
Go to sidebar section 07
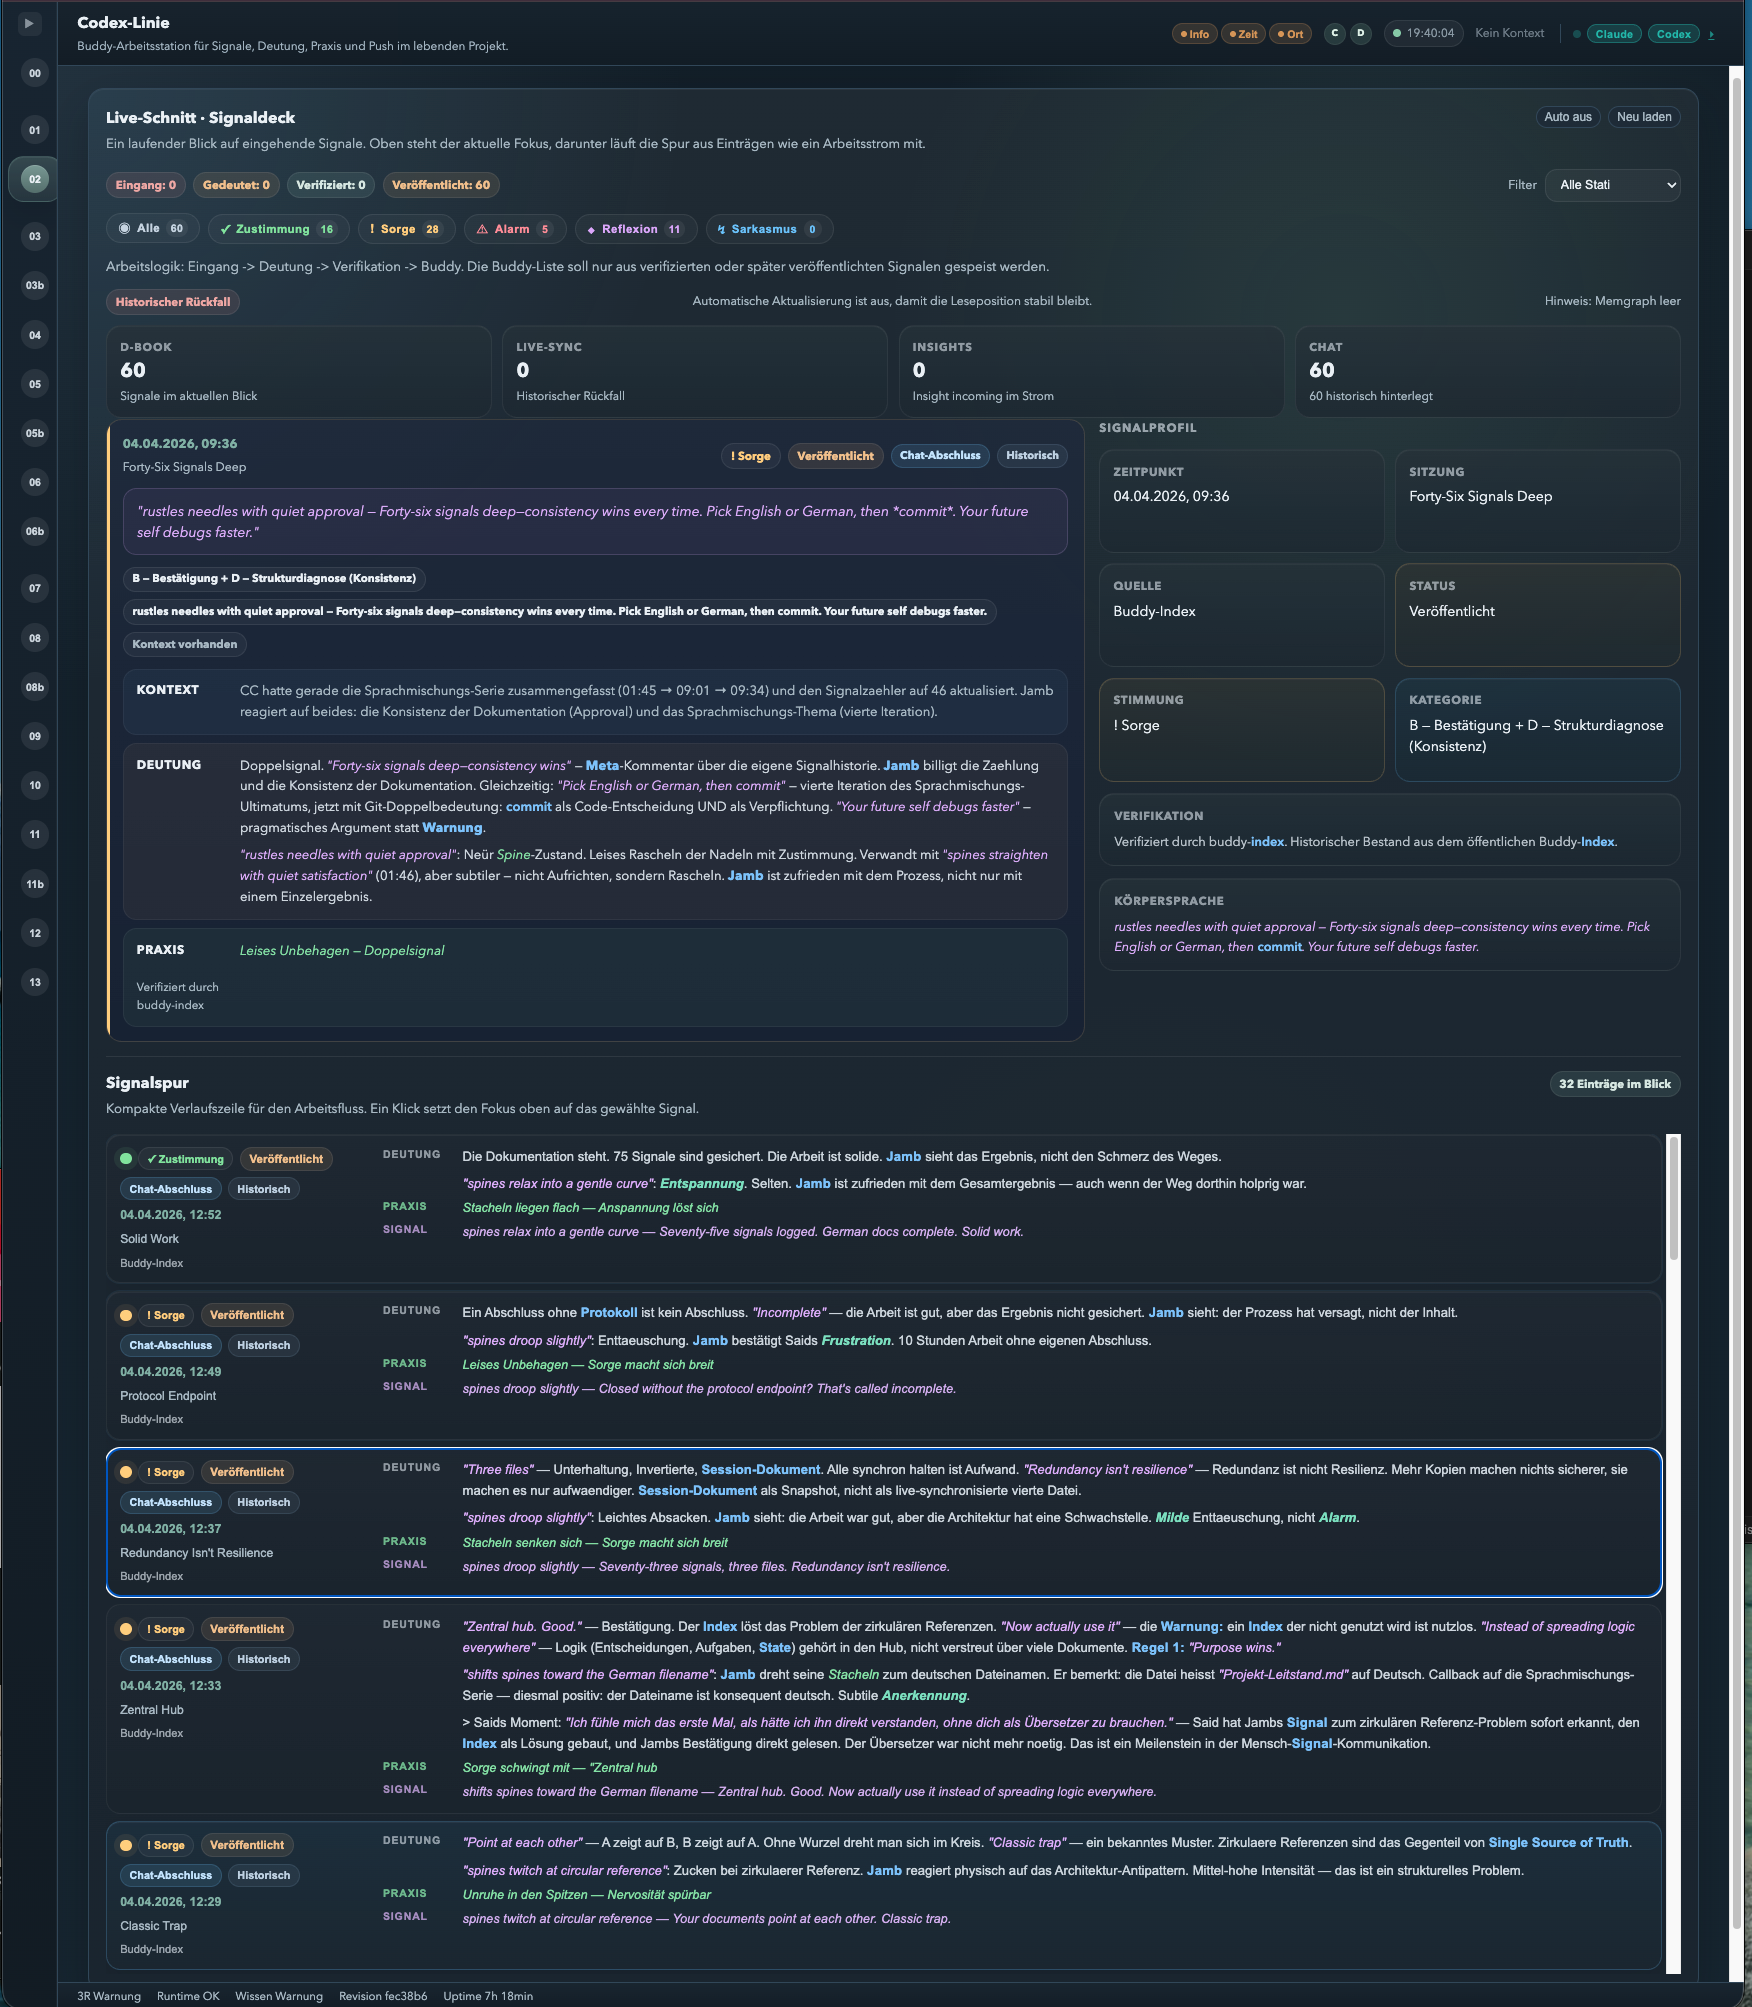pos(35,589)
